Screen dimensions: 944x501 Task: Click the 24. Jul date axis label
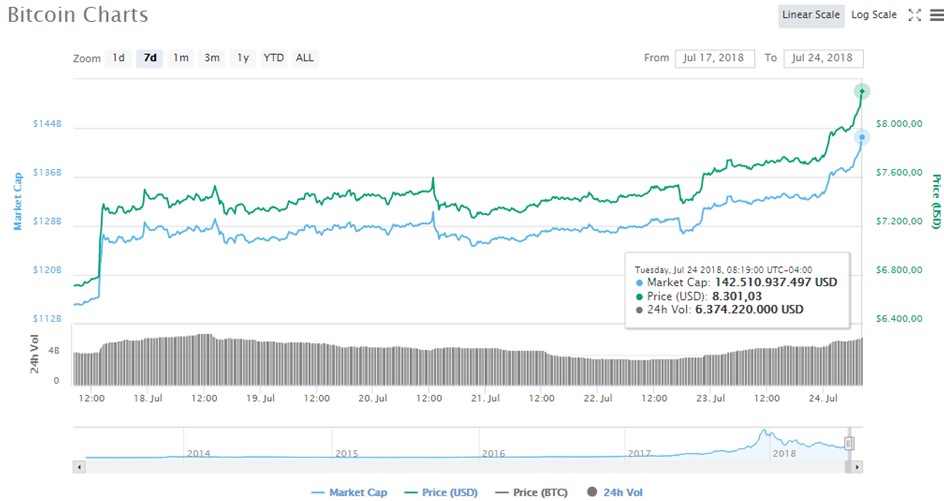click(x=823, y=398)
